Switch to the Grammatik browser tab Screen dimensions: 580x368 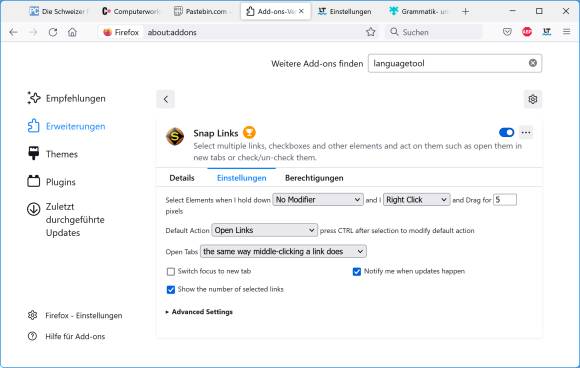419,11
